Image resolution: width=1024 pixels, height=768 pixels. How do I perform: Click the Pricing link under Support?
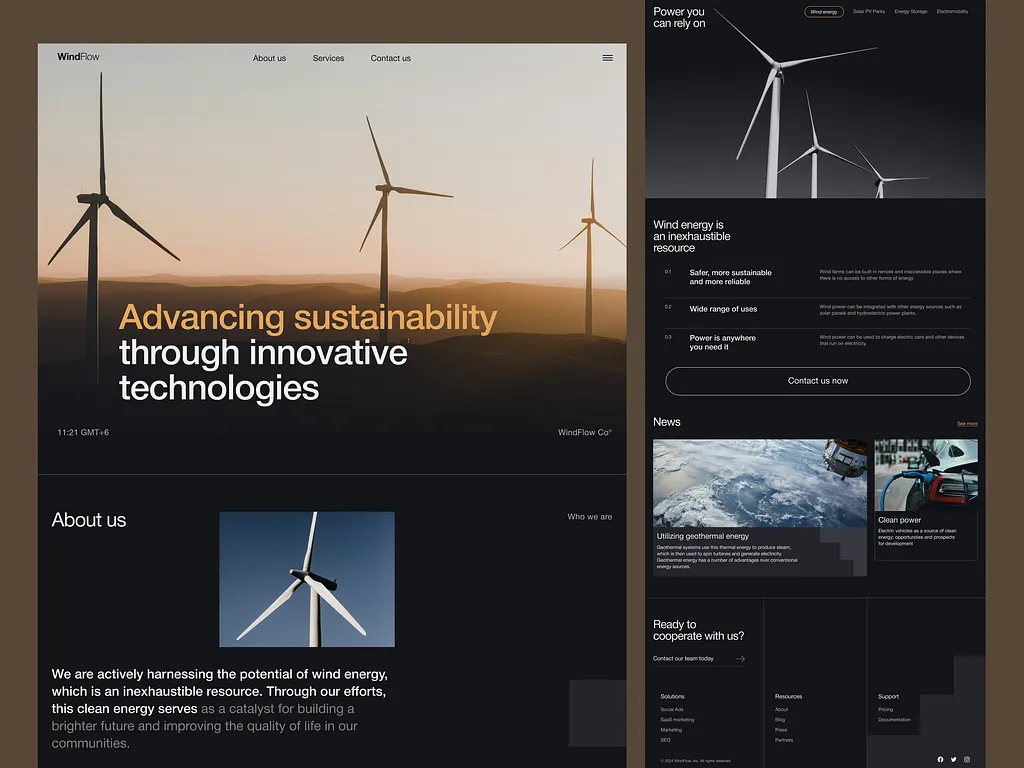(885, 709)
